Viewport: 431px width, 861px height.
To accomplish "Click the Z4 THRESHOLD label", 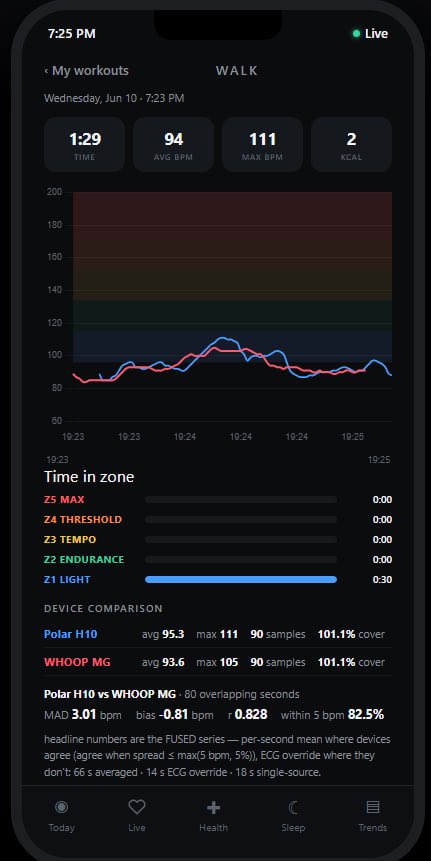I will point(83,519).
